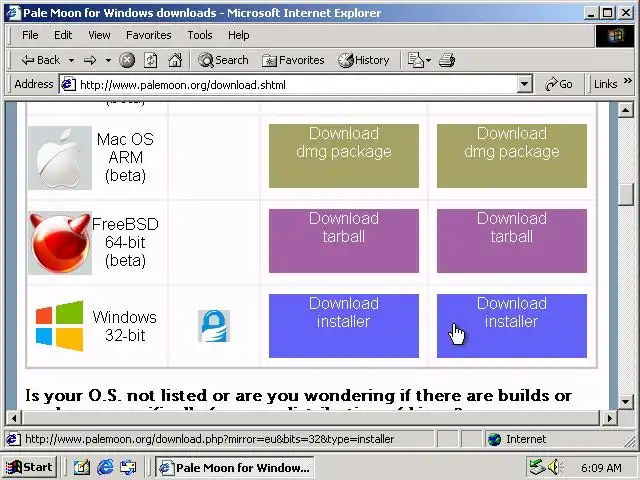Launch Outlook Express quick launch icon
This screenshot has height=480, width=640.
(x=128, y=467)
